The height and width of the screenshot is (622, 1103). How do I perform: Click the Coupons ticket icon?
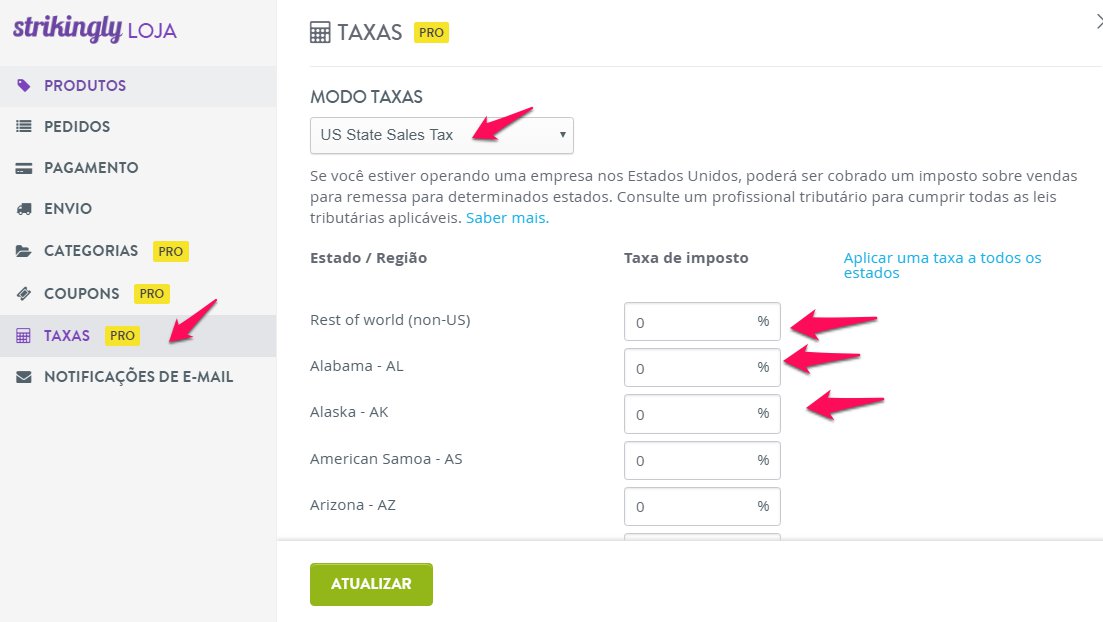tap(24, 293)
